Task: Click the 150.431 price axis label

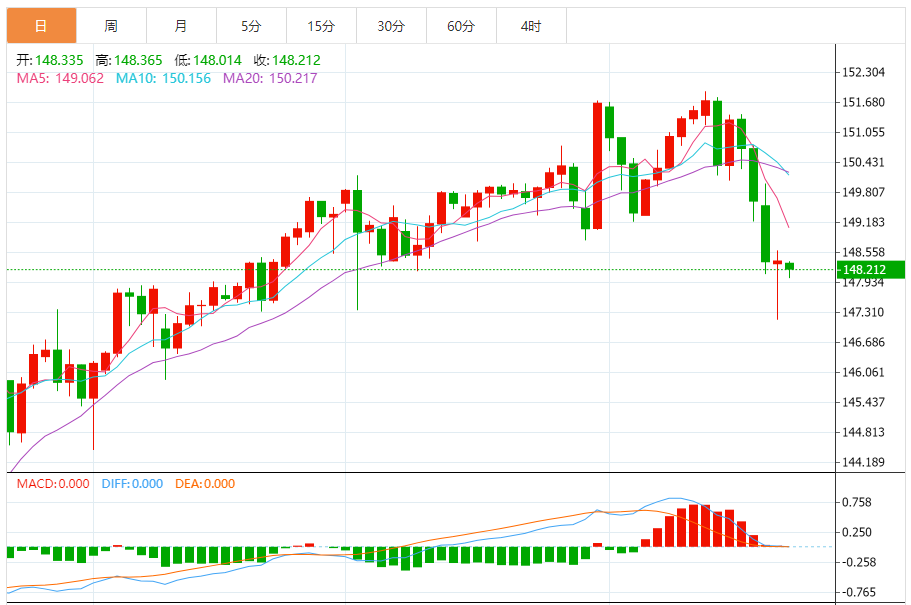Action: (x=863, y=162)
